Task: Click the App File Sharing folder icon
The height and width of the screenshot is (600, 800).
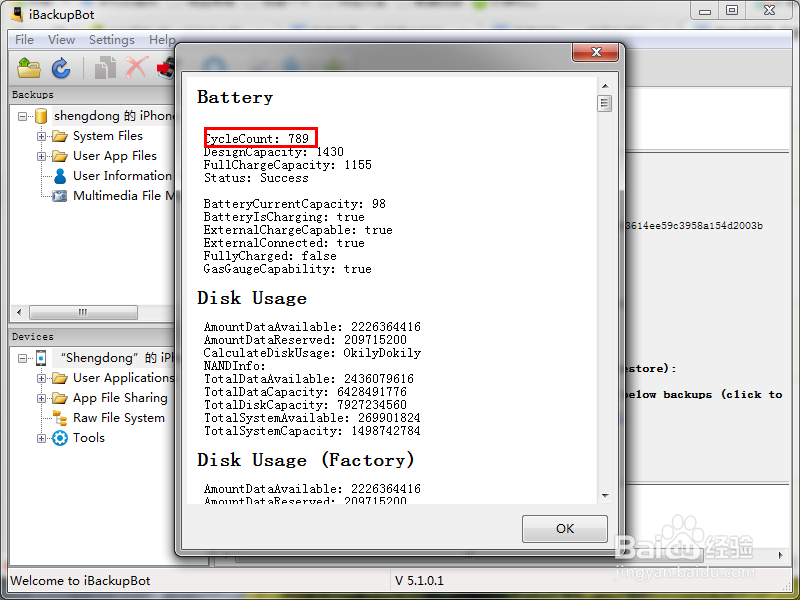Action: click(x=60, y=398)
